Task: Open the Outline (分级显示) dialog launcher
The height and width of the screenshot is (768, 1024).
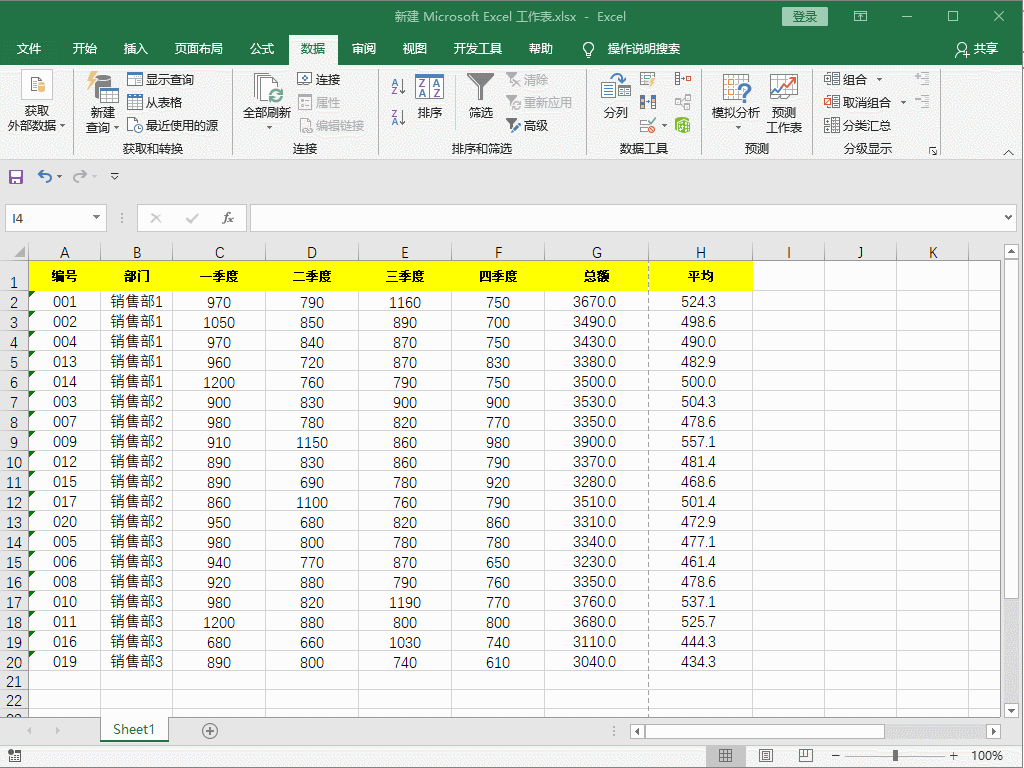Action: click(x=933, y=151)
